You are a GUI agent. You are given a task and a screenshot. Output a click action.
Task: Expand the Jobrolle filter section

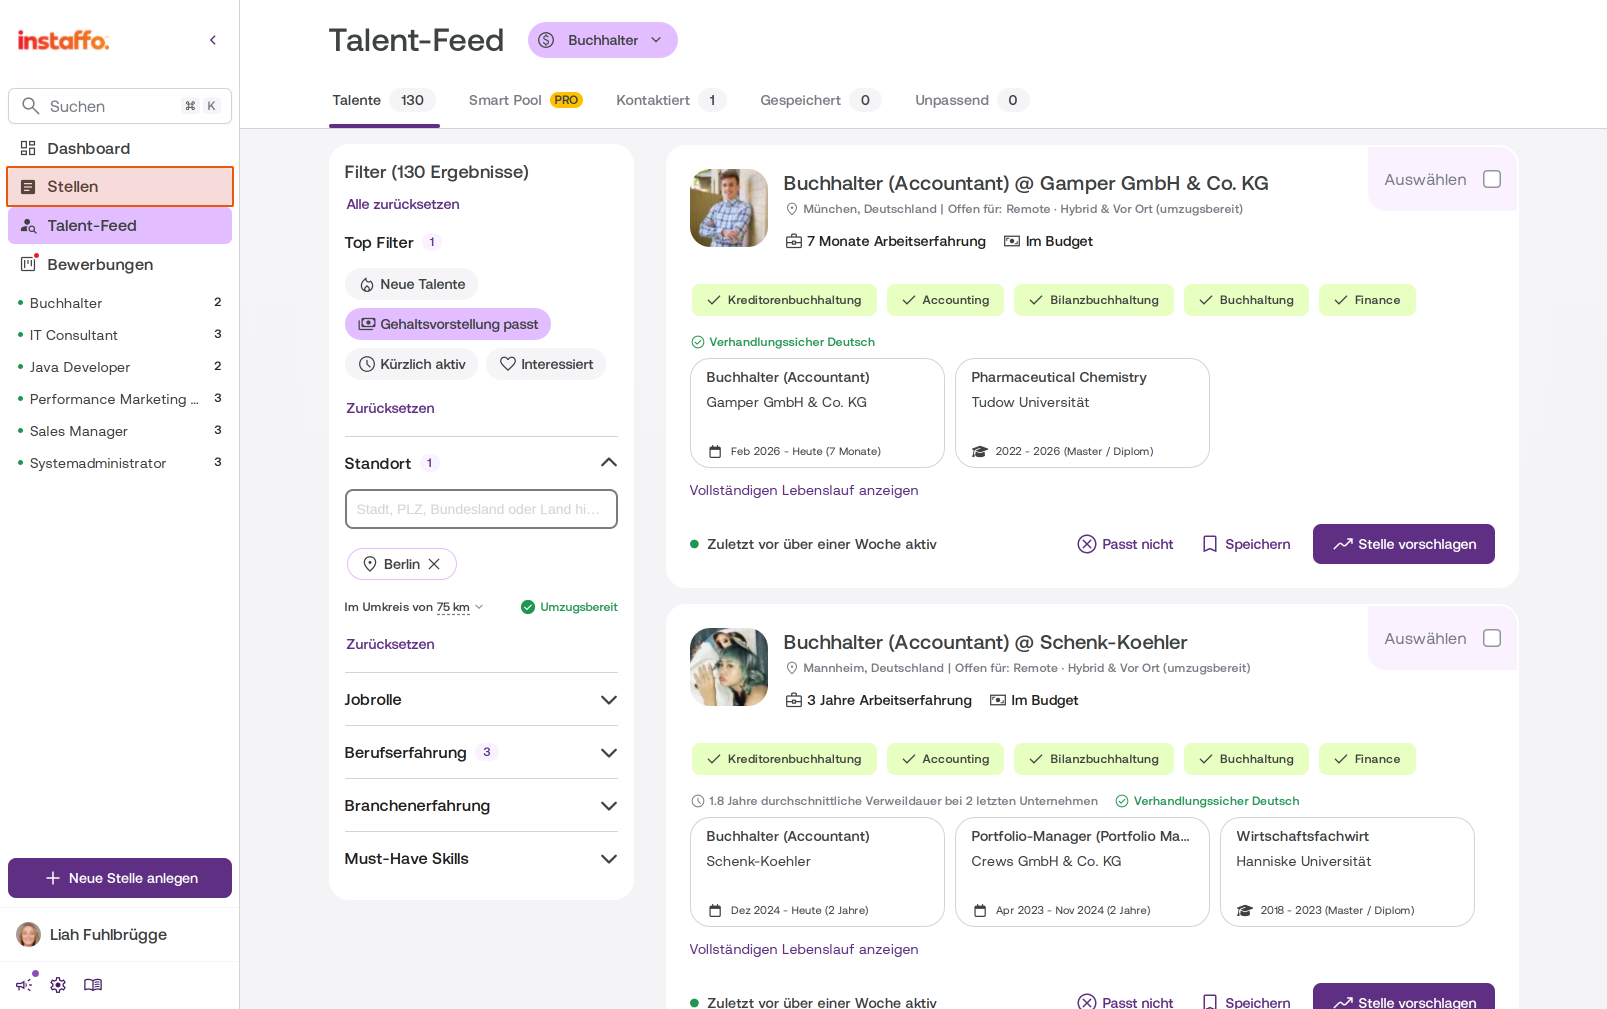click(x=481, y=699)
